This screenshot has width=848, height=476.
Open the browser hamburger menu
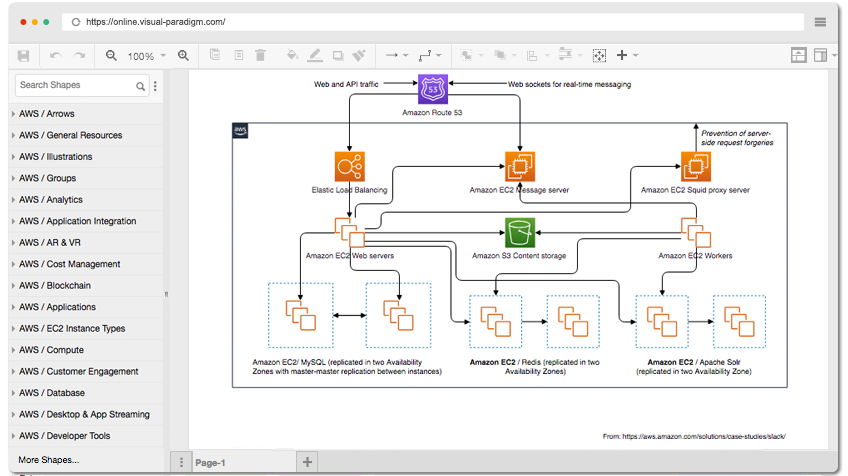(820, 22)
